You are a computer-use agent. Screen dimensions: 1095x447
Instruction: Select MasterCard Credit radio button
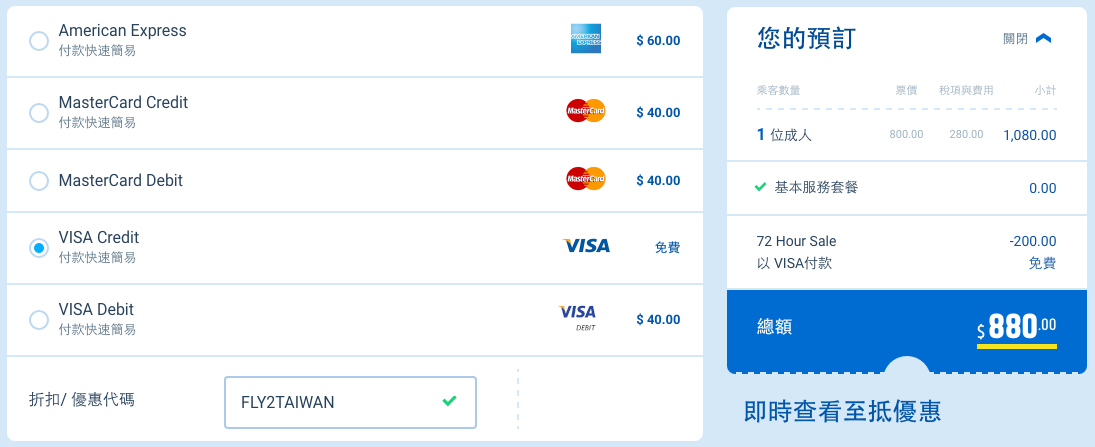click(38, 112)
